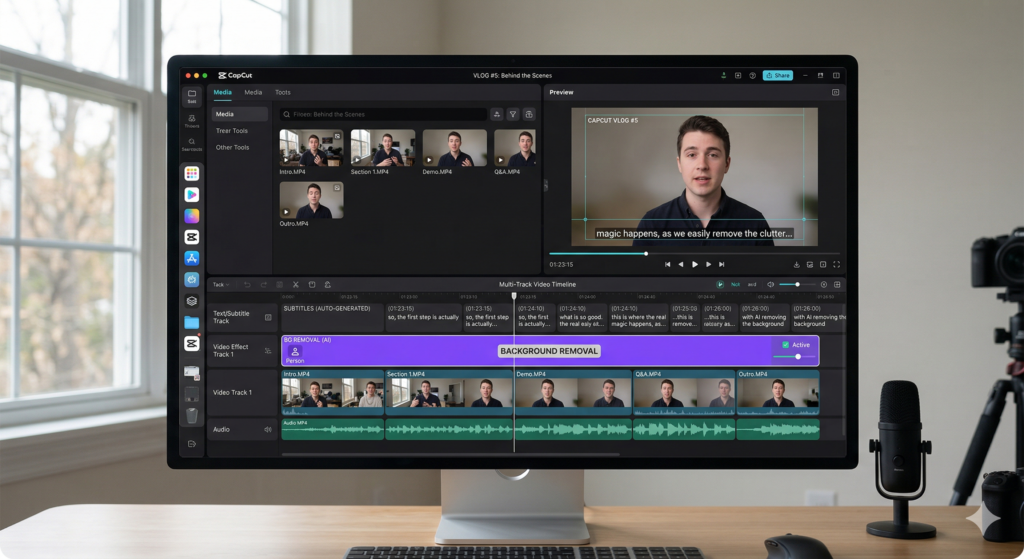Click the filter icon beside the media search
Image resolution: width=1024 pixels, height=559 pixels.
(x=512, y=115)
